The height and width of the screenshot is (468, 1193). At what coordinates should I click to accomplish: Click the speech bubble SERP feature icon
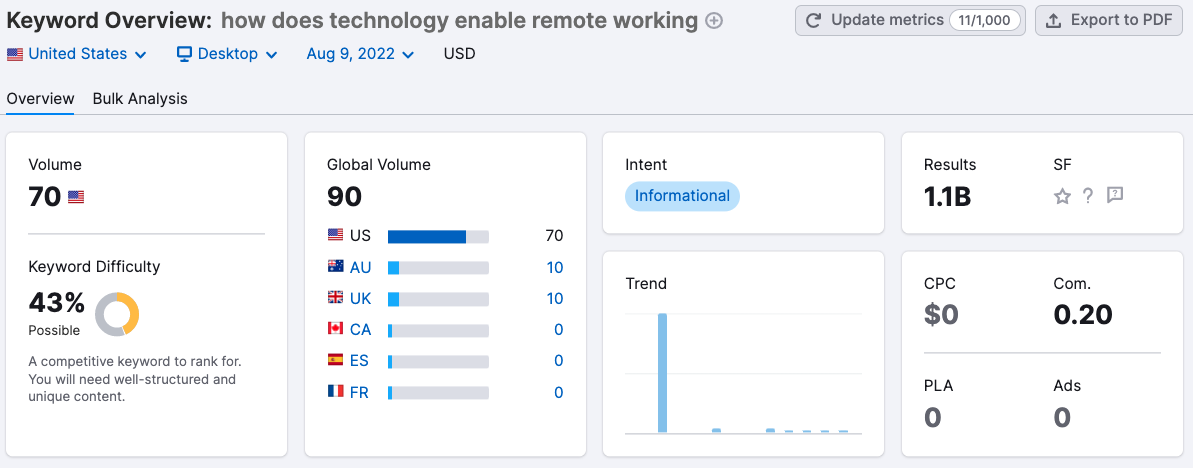[1115, 196]
